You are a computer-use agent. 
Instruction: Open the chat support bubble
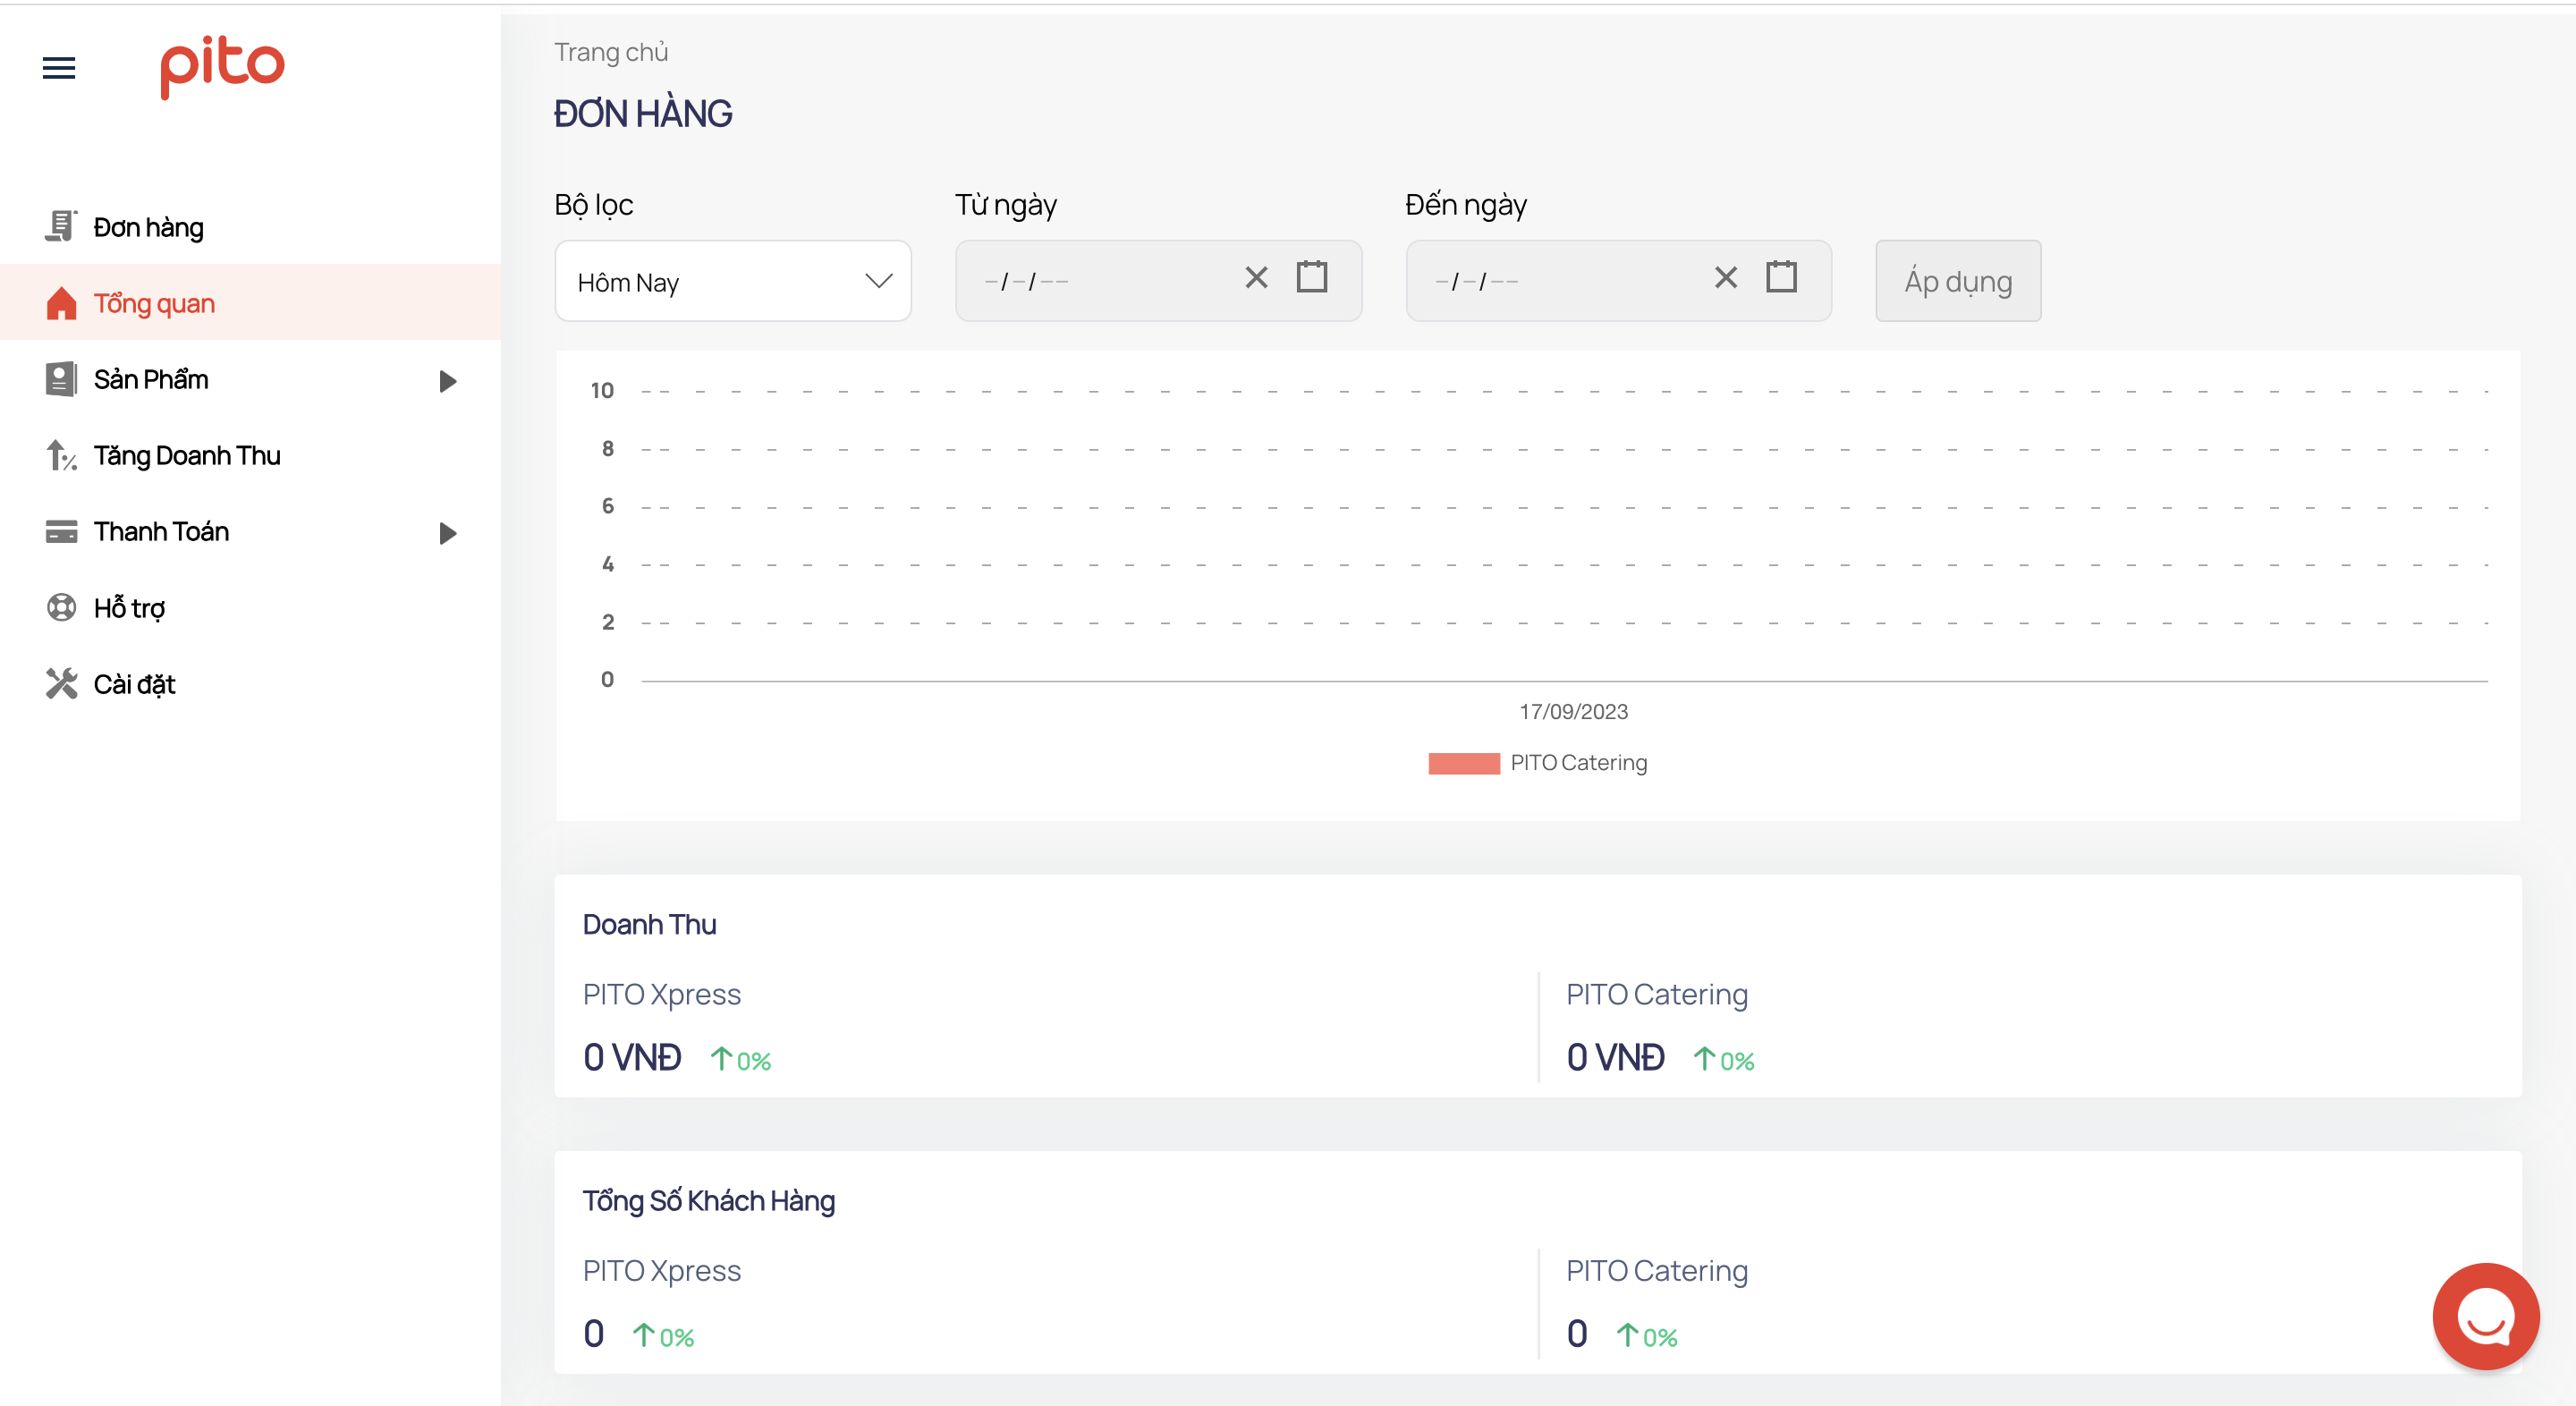2486,1316
